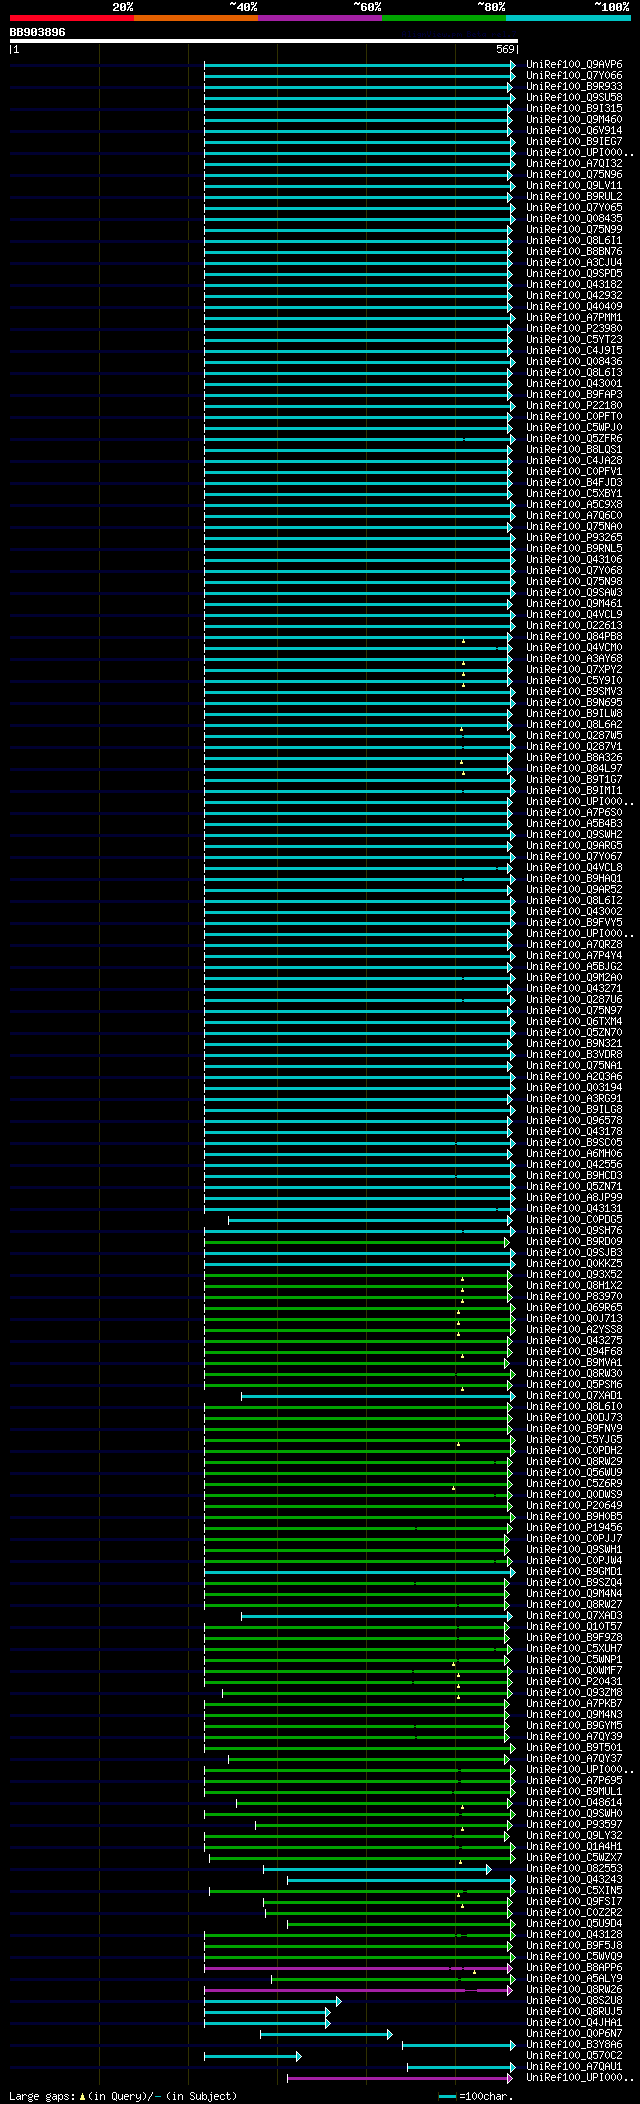Screen dimensions: 640x2104
Task: Click purple alignment bar of UniRef100_B8APP6
Action: point(360,1968)
